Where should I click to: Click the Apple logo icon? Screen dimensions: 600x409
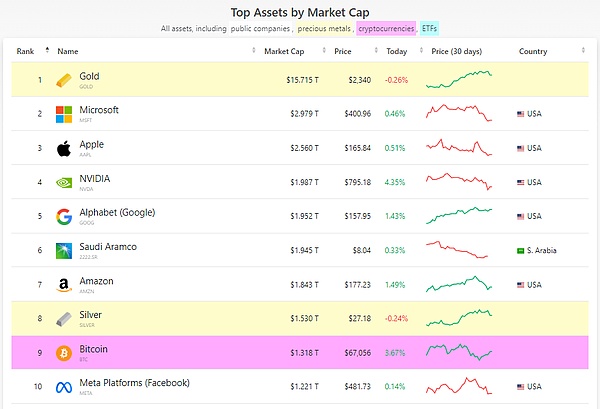pos(64,148)
